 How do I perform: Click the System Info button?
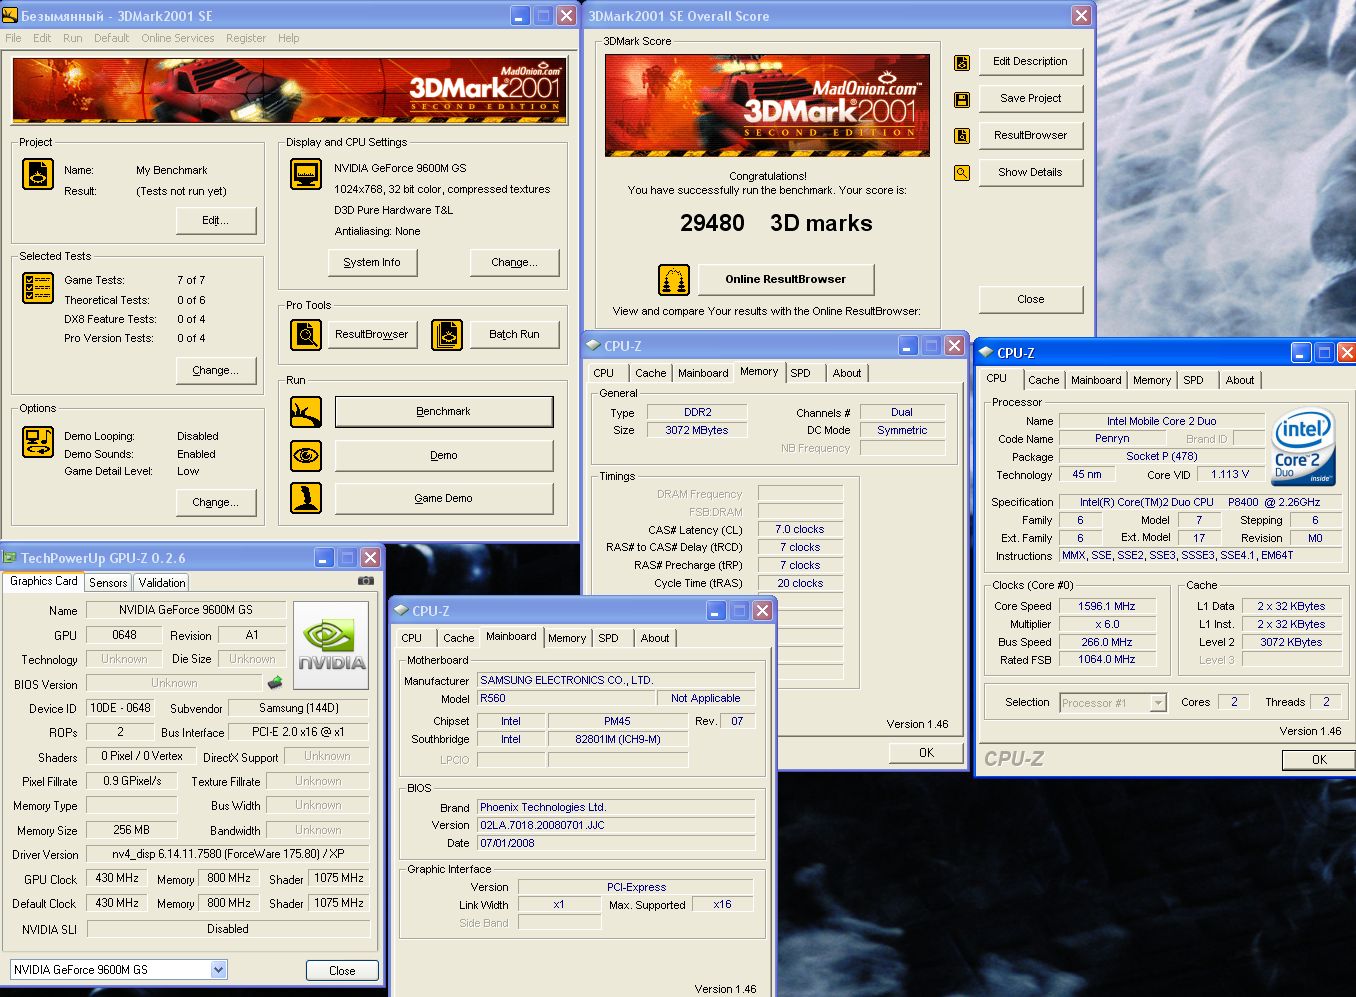click(x=372, y=262)
